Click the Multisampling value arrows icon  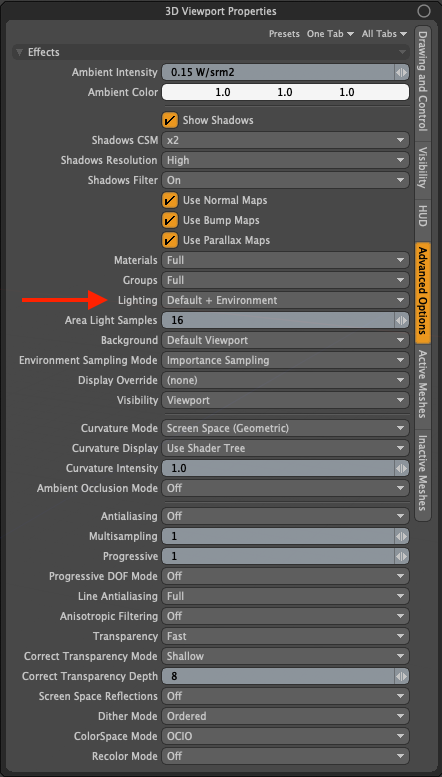(401, 536)
